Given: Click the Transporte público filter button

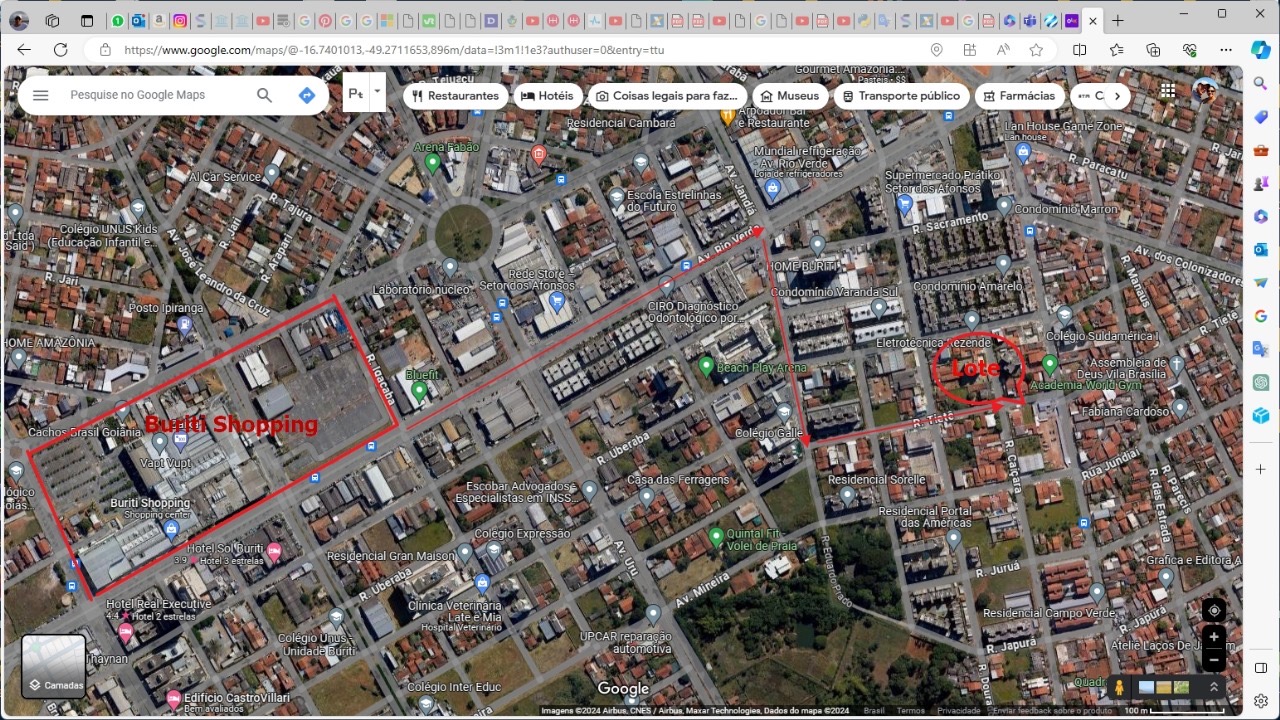Looking at the screenshot, I should click(900, 96).
